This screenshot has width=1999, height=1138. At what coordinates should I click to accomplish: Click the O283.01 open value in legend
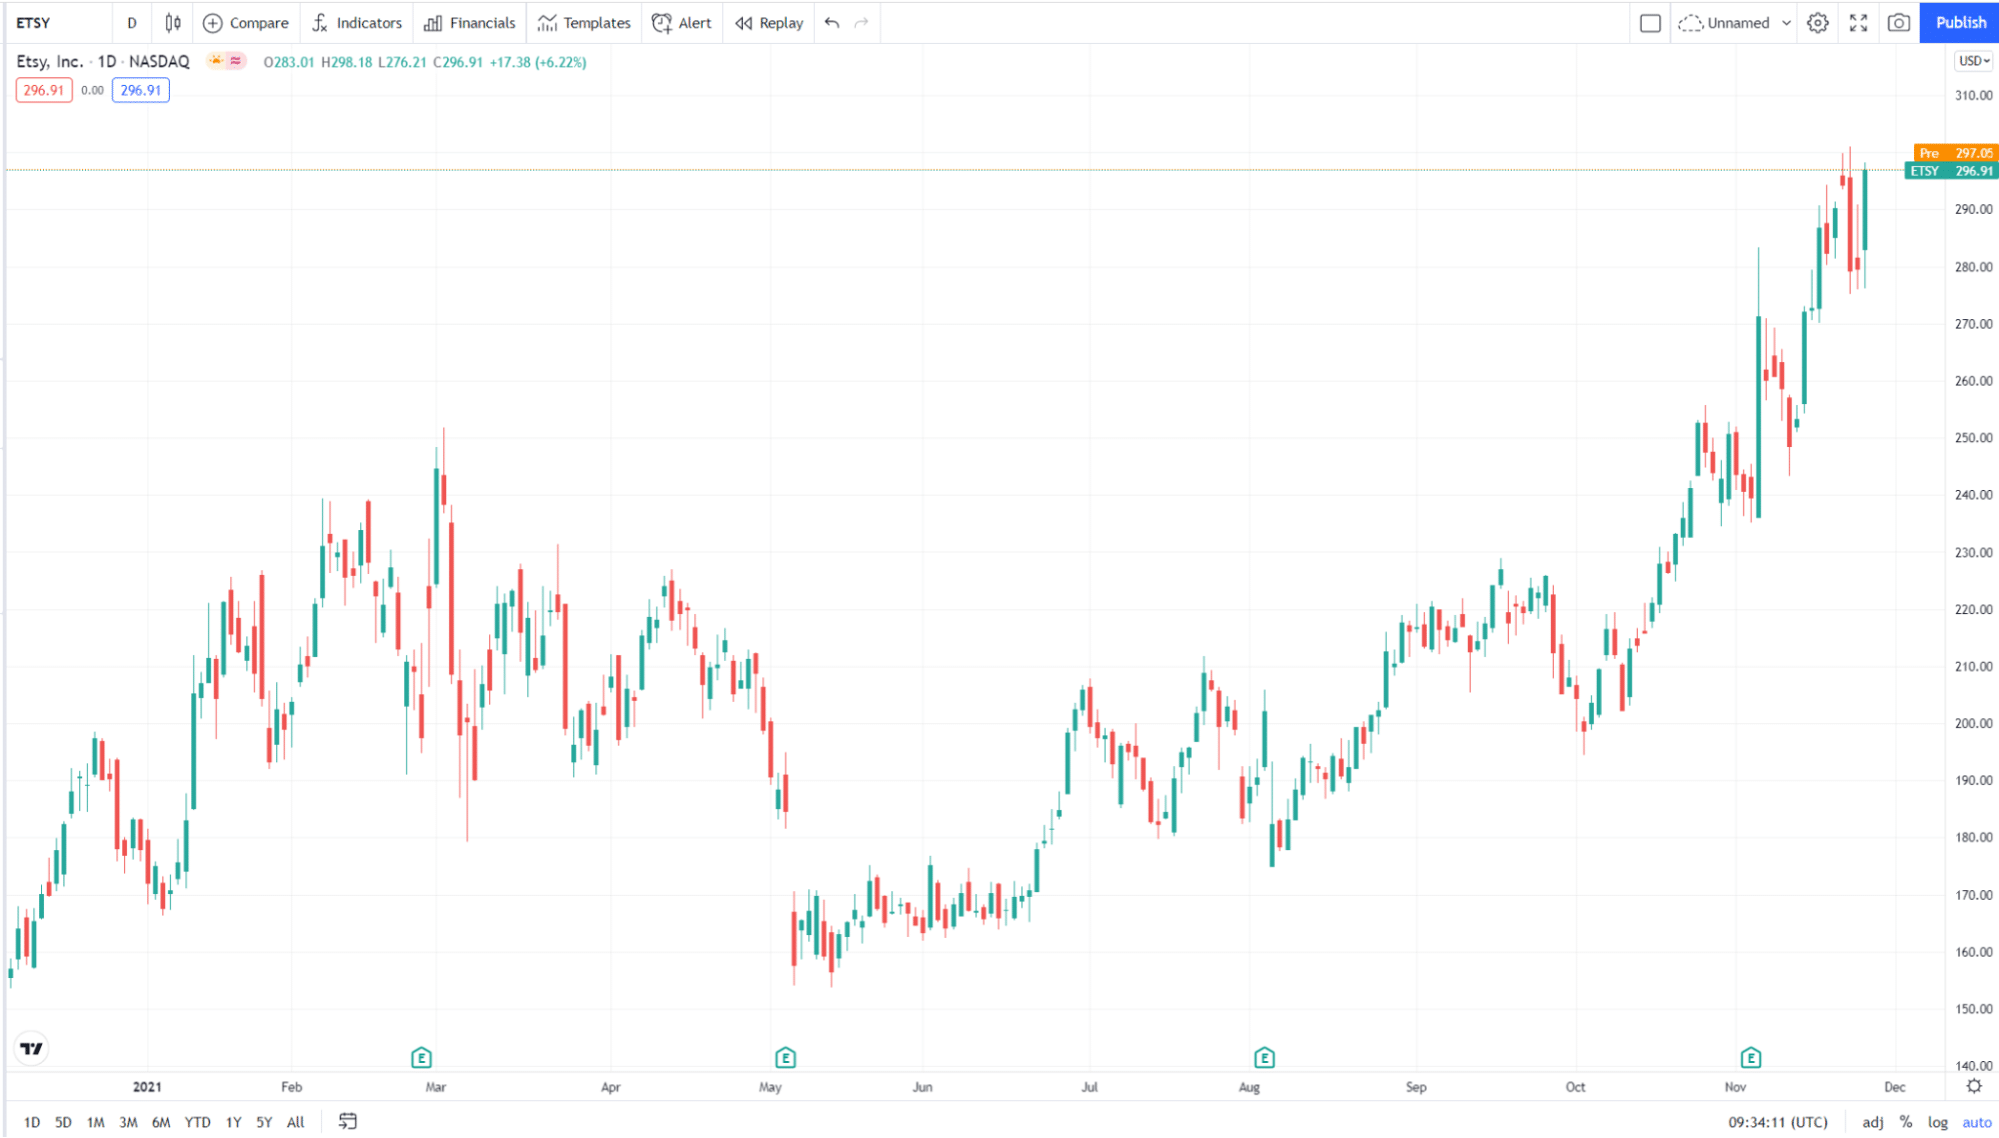[289, 62]
